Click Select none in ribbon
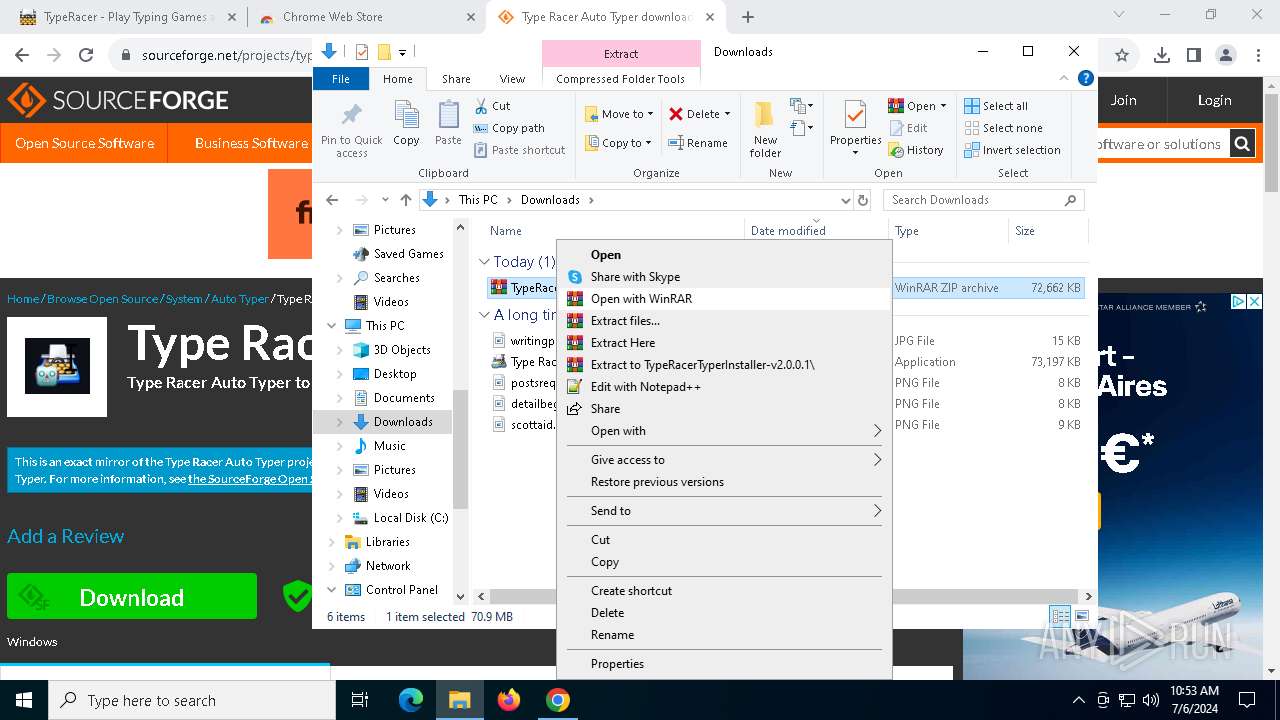1280x720 pixels. [x=1003, y=128]
